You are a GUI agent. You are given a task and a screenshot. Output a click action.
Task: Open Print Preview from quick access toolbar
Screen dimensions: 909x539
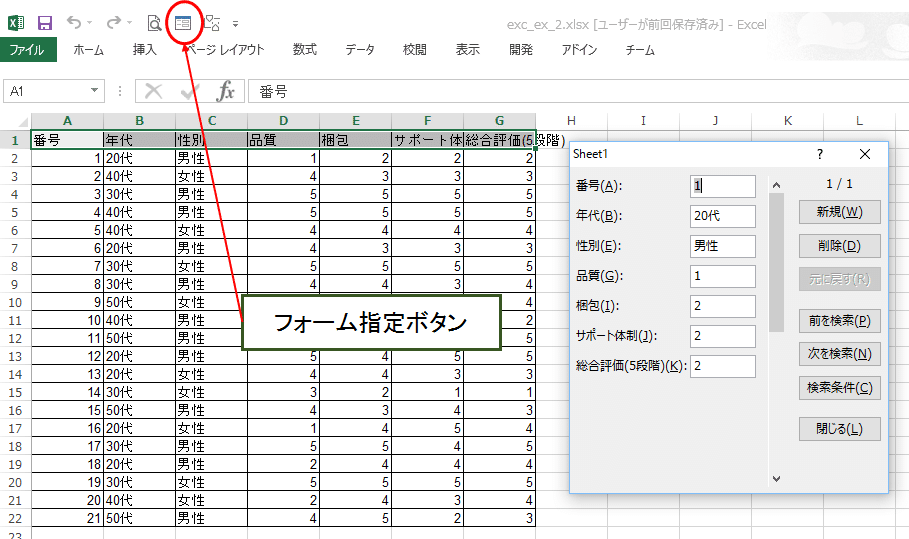point(154,23)
